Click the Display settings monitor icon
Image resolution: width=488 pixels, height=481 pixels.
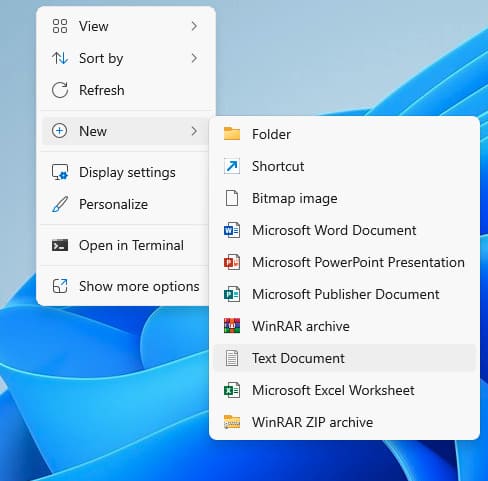60,172
